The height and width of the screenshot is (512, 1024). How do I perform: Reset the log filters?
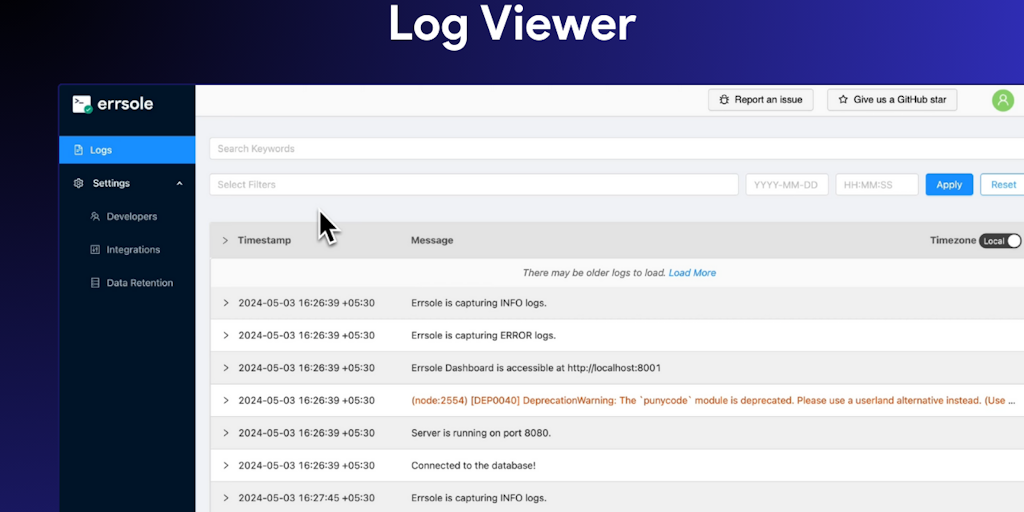(1003, 185)
